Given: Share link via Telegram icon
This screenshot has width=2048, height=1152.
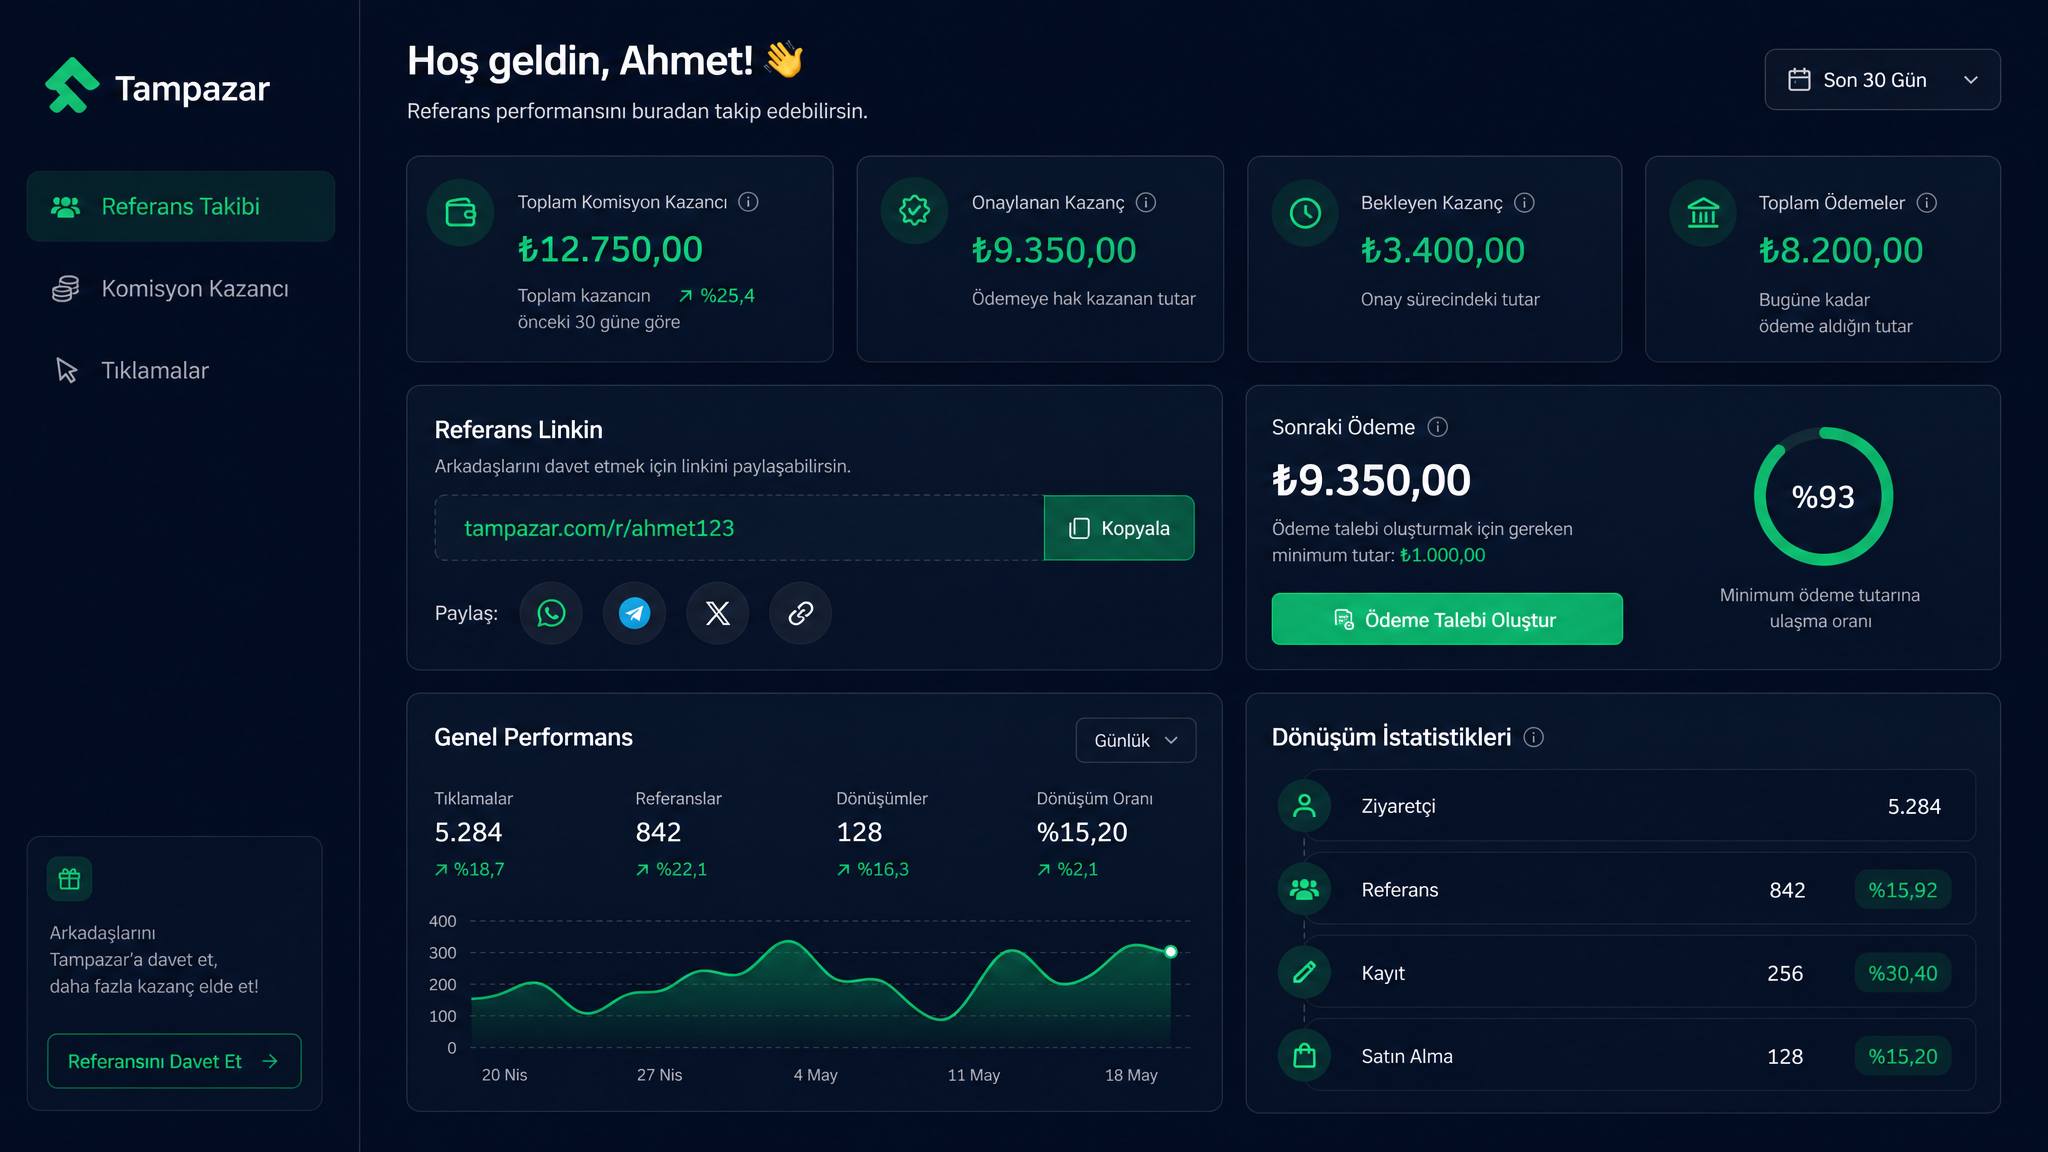Looking at the screenshot, I should pos(634,613).
